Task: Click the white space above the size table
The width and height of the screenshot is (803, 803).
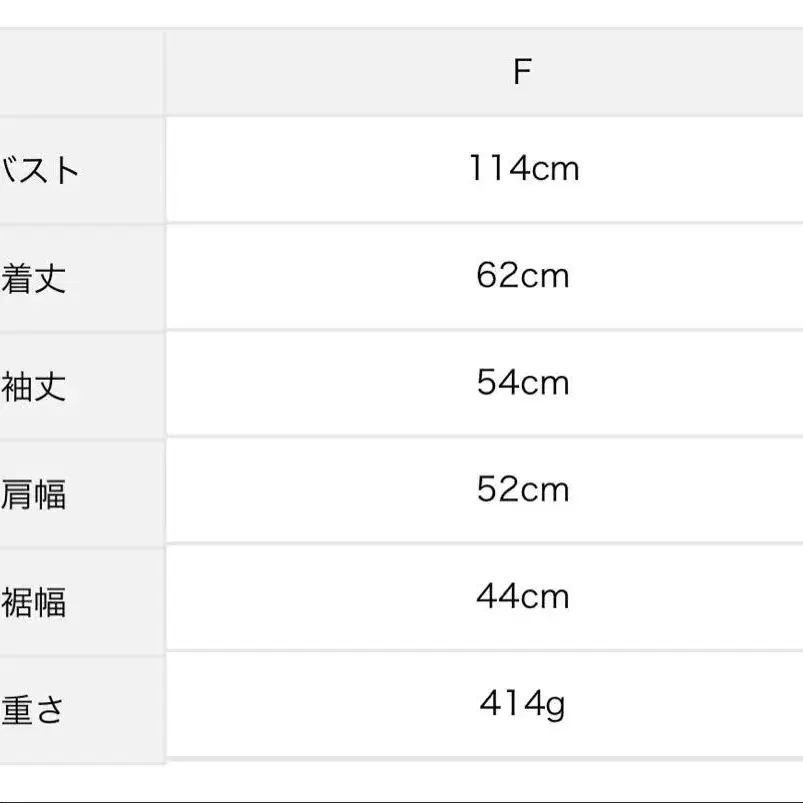Action: pos(400,12)
